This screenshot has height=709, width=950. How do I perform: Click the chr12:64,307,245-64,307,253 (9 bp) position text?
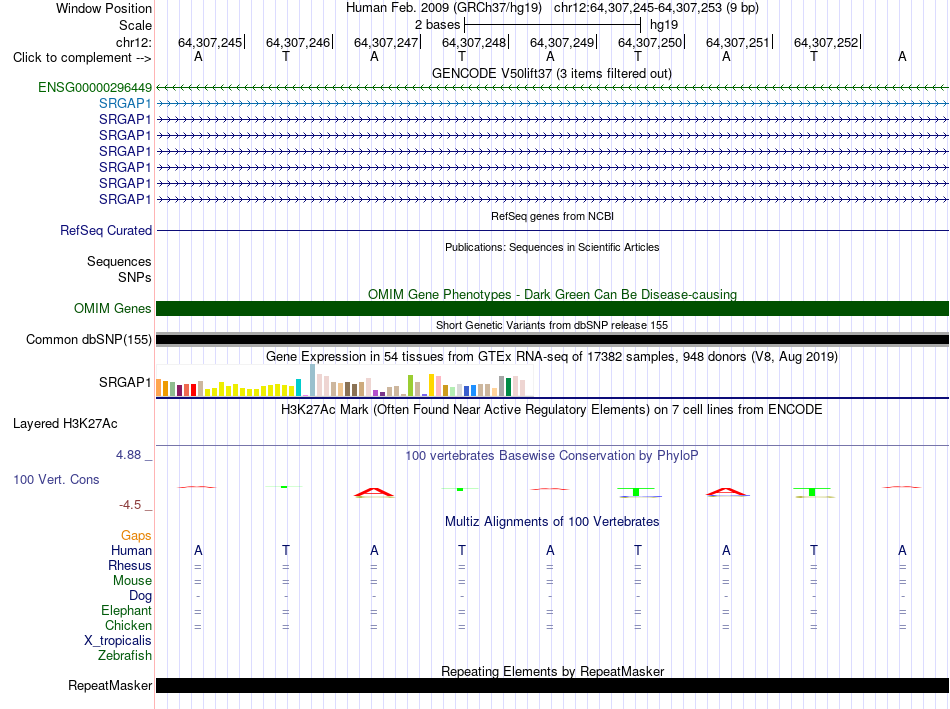tap(656, 8)
